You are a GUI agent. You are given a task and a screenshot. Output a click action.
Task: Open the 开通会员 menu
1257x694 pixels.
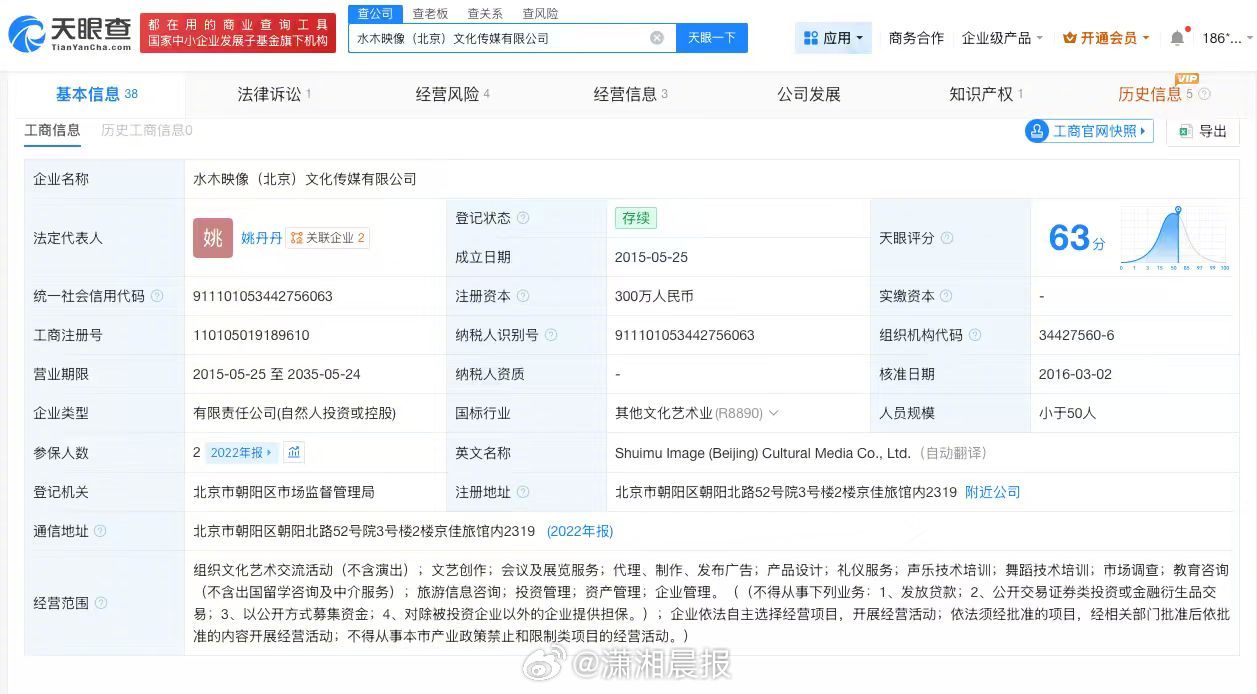coord(1106,38)
